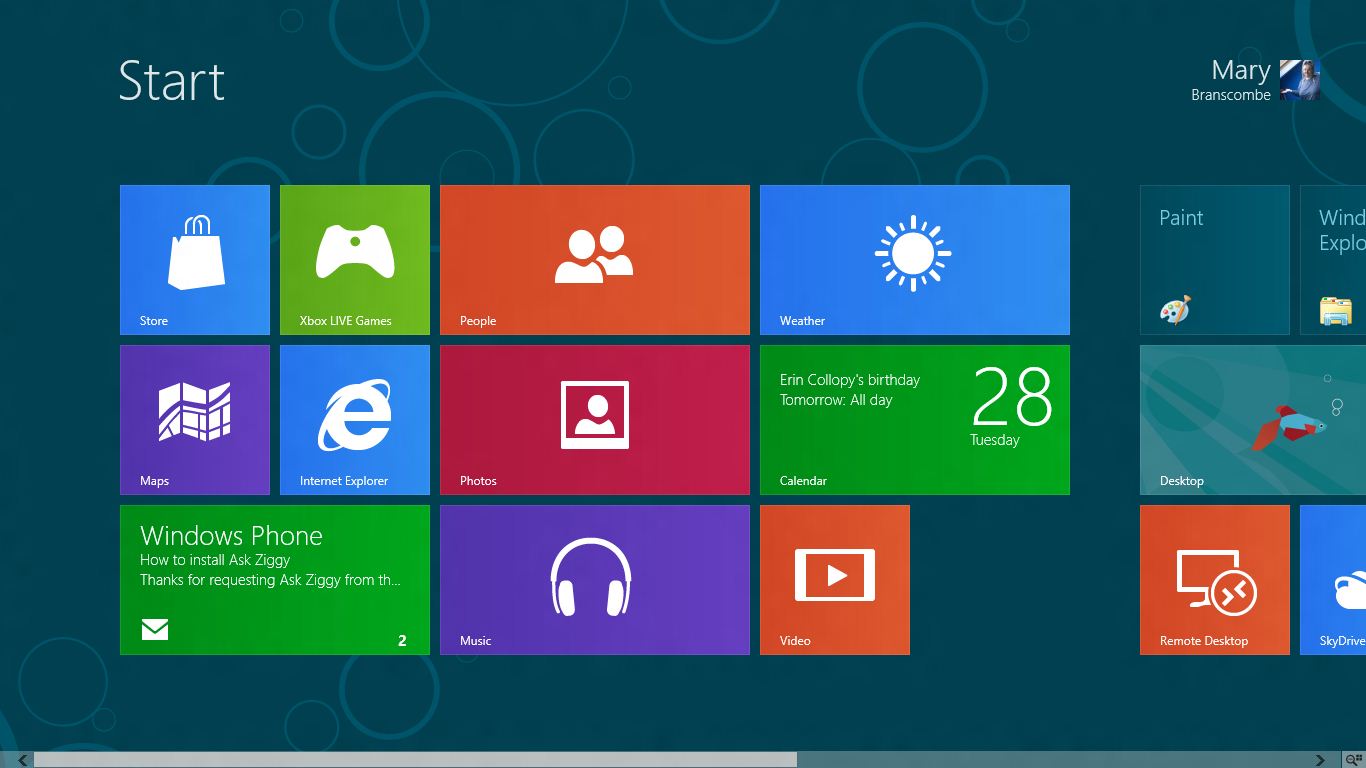Open the Video play tile

pyautogui.click(x=835, y=580)
